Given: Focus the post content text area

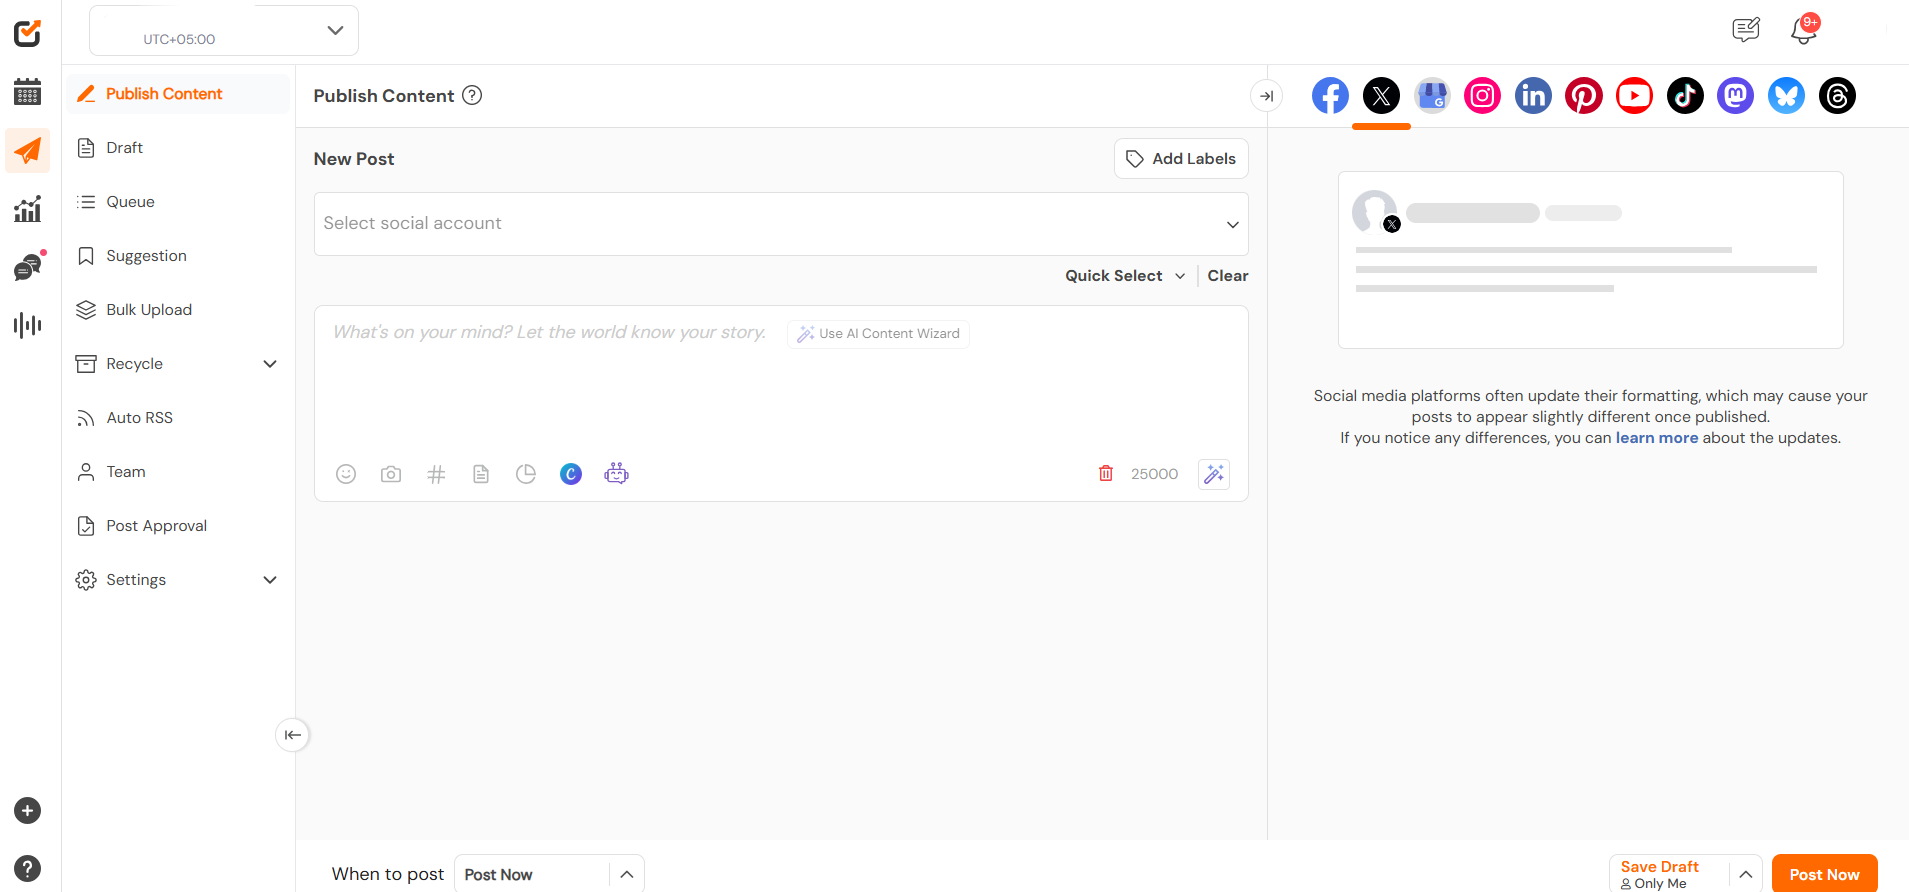Looking at the screenshot, I should click(x=781, y=385).
